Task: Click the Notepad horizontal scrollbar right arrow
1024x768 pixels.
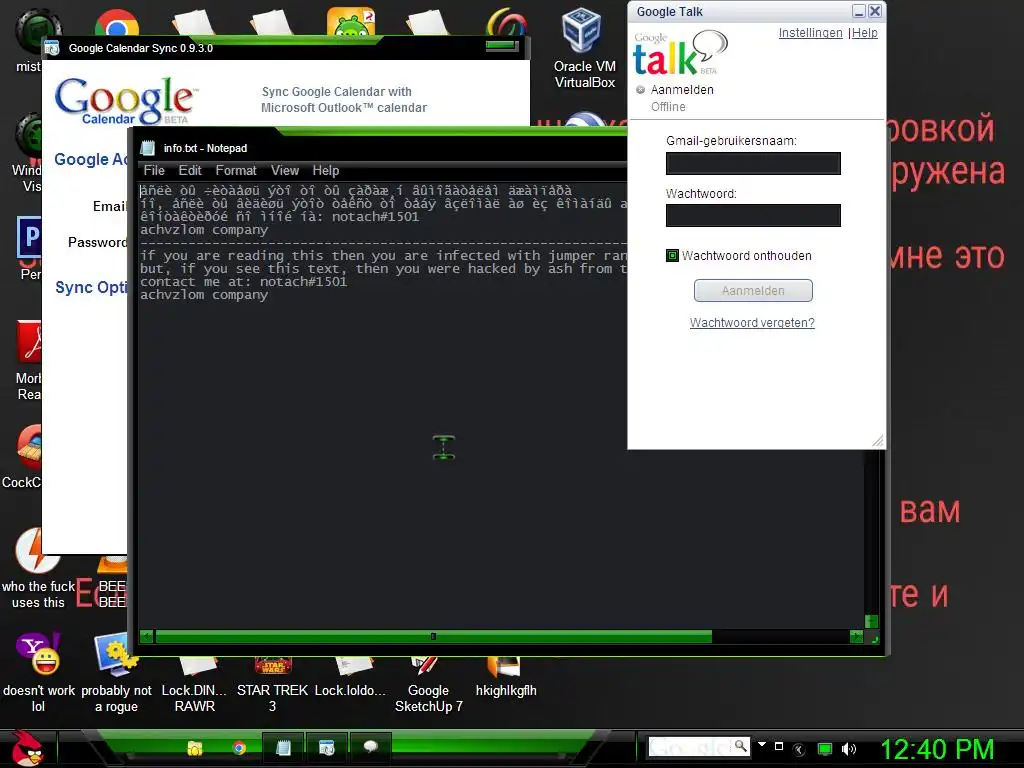Action: 856,636
